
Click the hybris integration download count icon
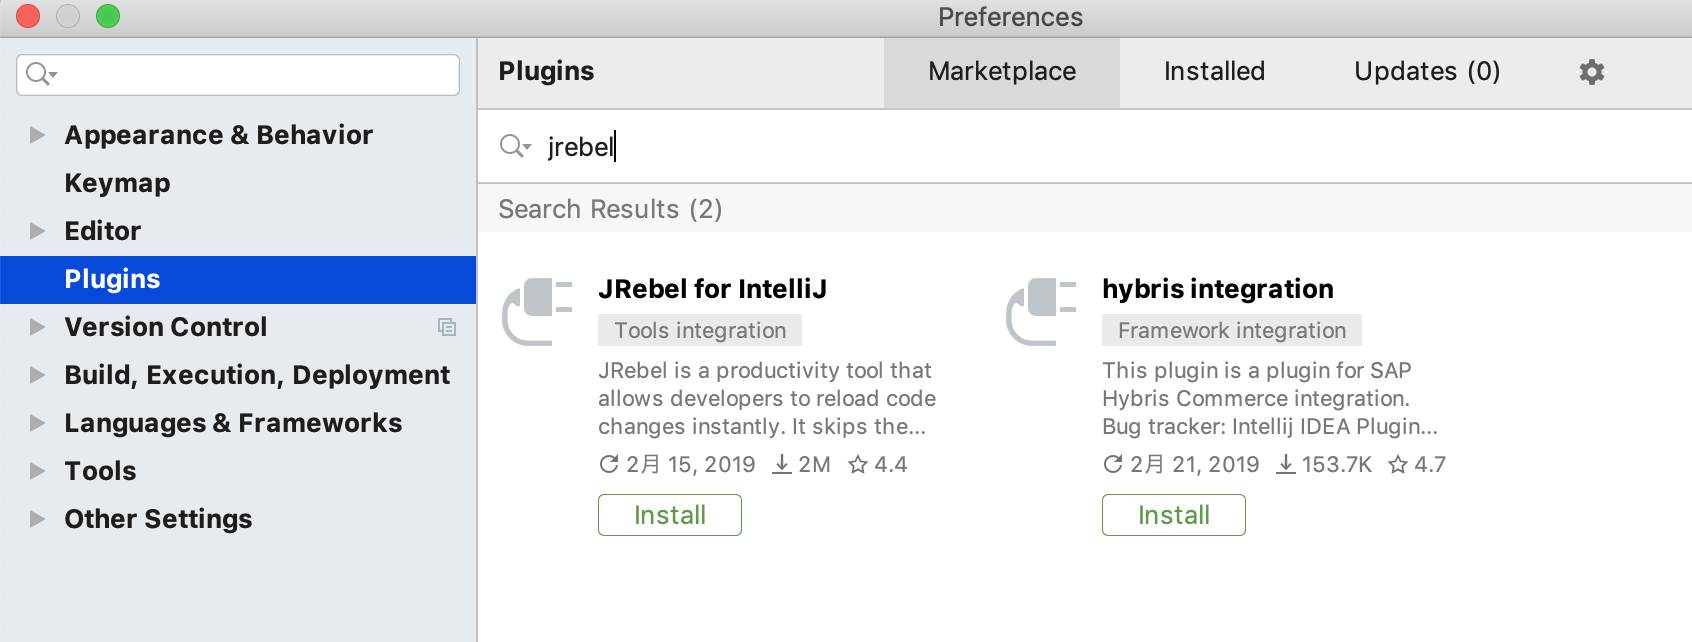coord(1286,465)
